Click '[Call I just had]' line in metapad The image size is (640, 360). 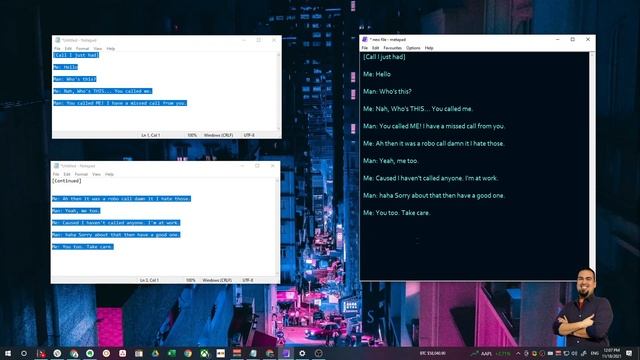pos(384,57)
